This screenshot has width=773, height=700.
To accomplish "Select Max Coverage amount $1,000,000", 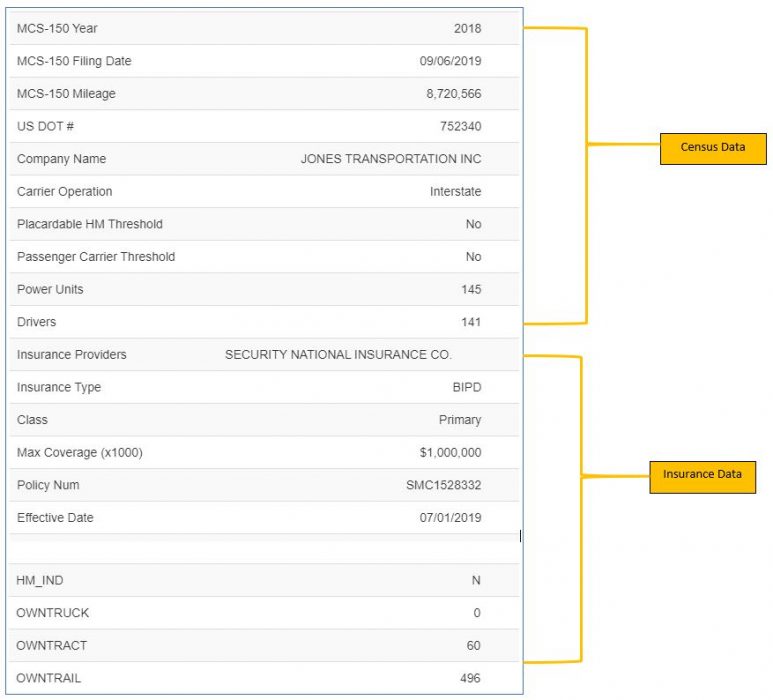I will [x=450, y=453].
